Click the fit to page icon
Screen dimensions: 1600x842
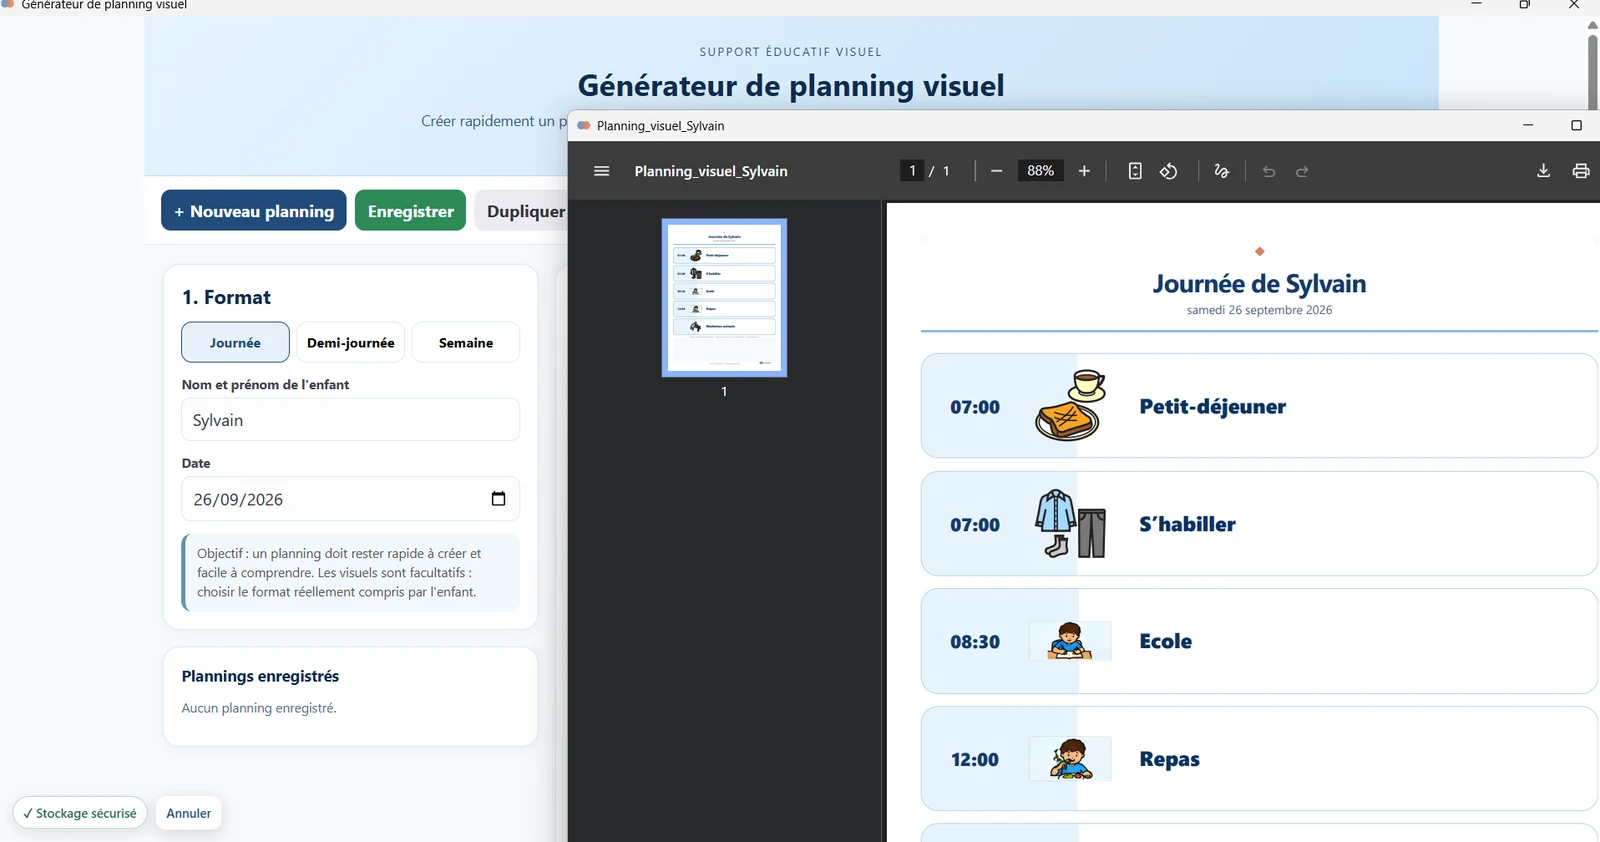pos(1135,171)
